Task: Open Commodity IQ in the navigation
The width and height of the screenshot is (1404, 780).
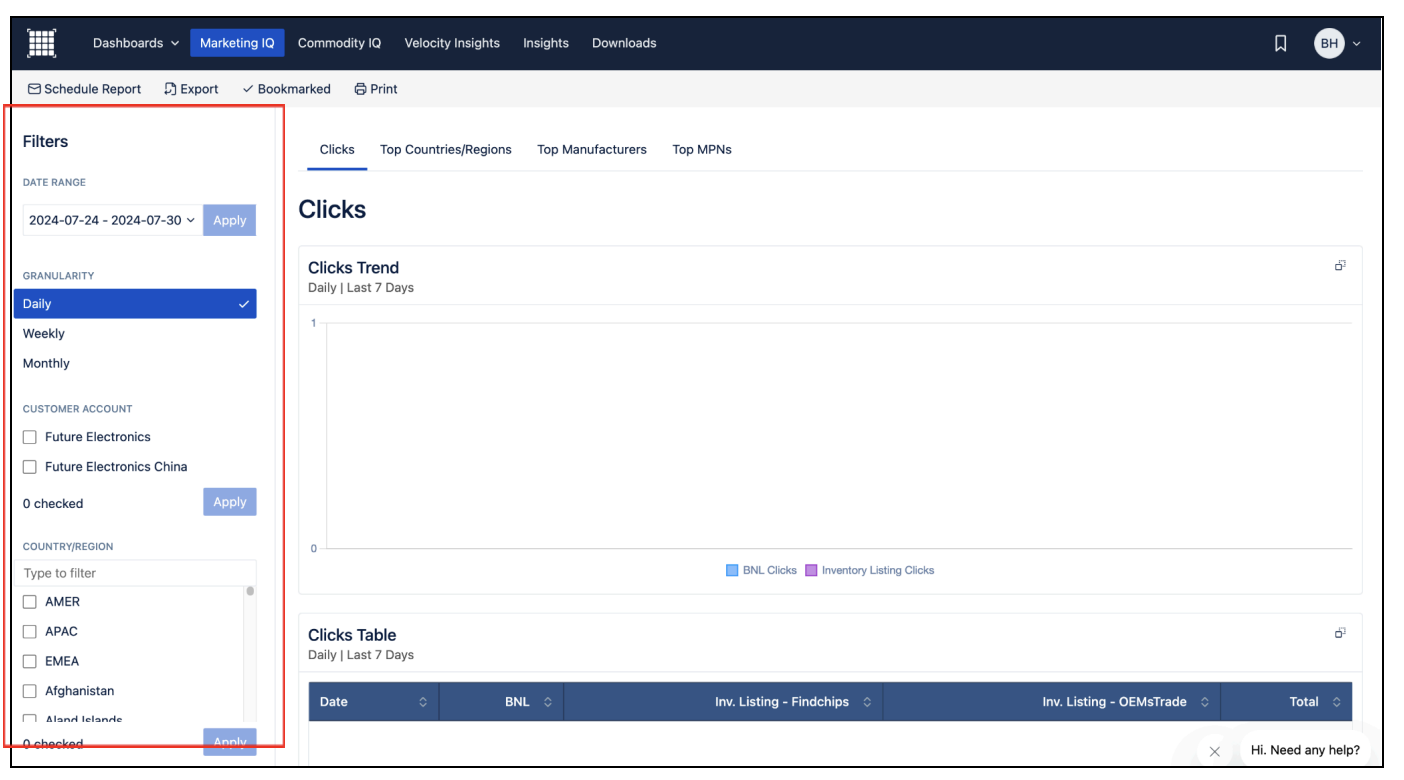Action: coord(339,43)
